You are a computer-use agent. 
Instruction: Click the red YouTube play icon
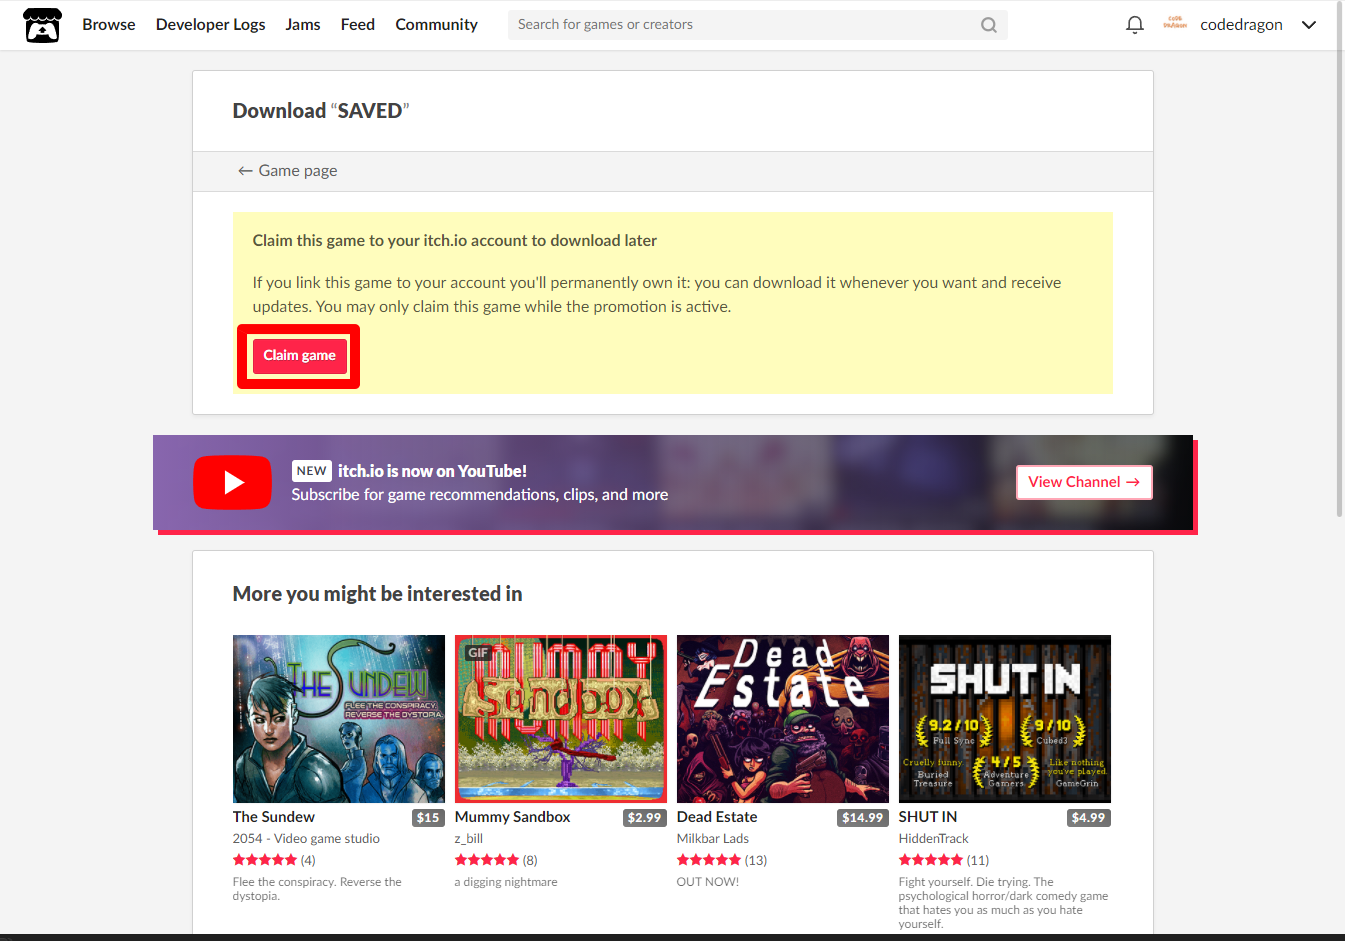point(232,482)
